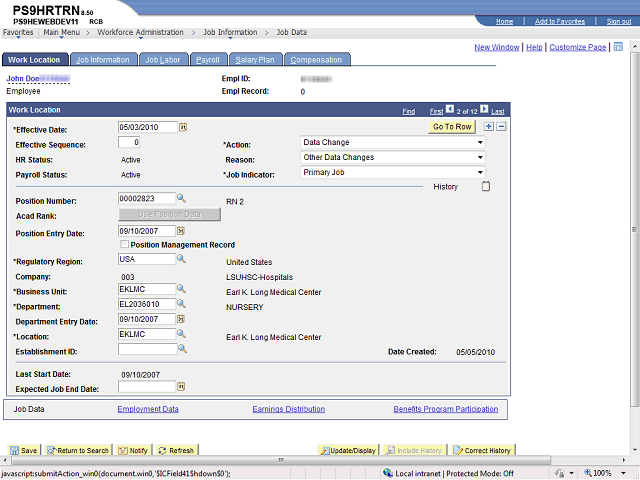This screenshot has height=480, width=640.
Task: Open Regulatory Region lookup magnifier
Action: pos(181,259)
